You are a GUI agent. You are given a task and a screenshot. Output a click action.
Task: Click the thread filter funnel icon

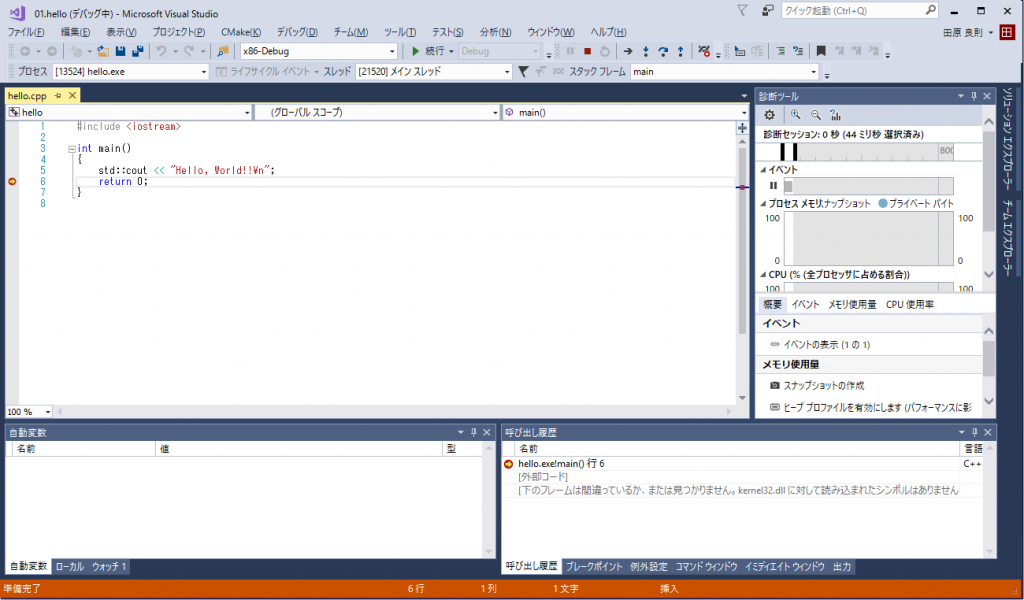523,72
